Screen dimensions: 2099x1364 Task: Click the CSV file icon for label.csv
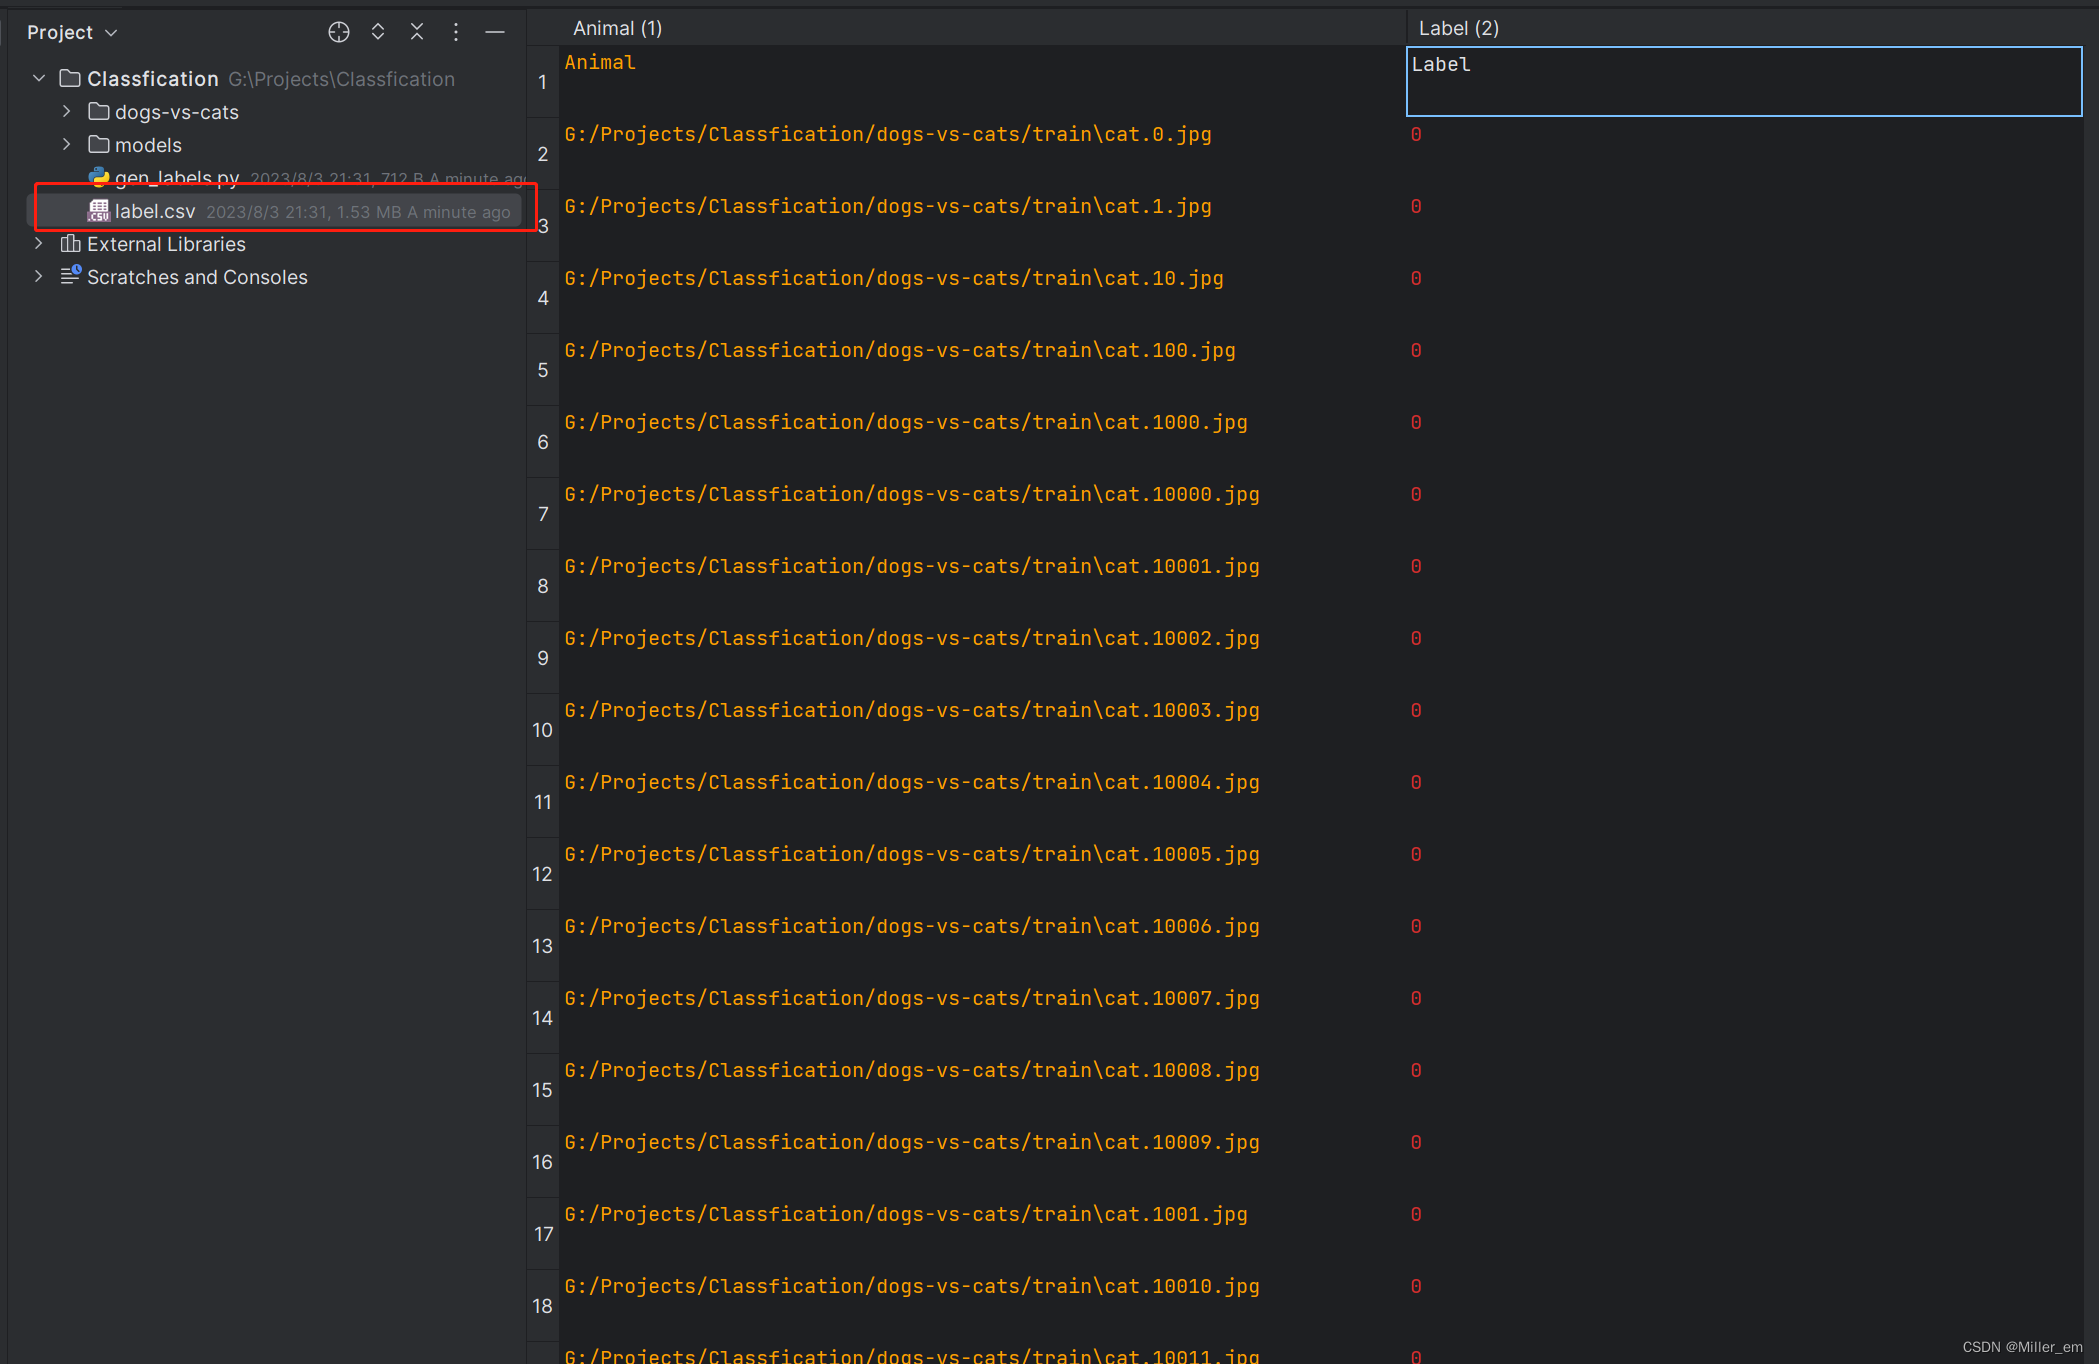point(96,209)
